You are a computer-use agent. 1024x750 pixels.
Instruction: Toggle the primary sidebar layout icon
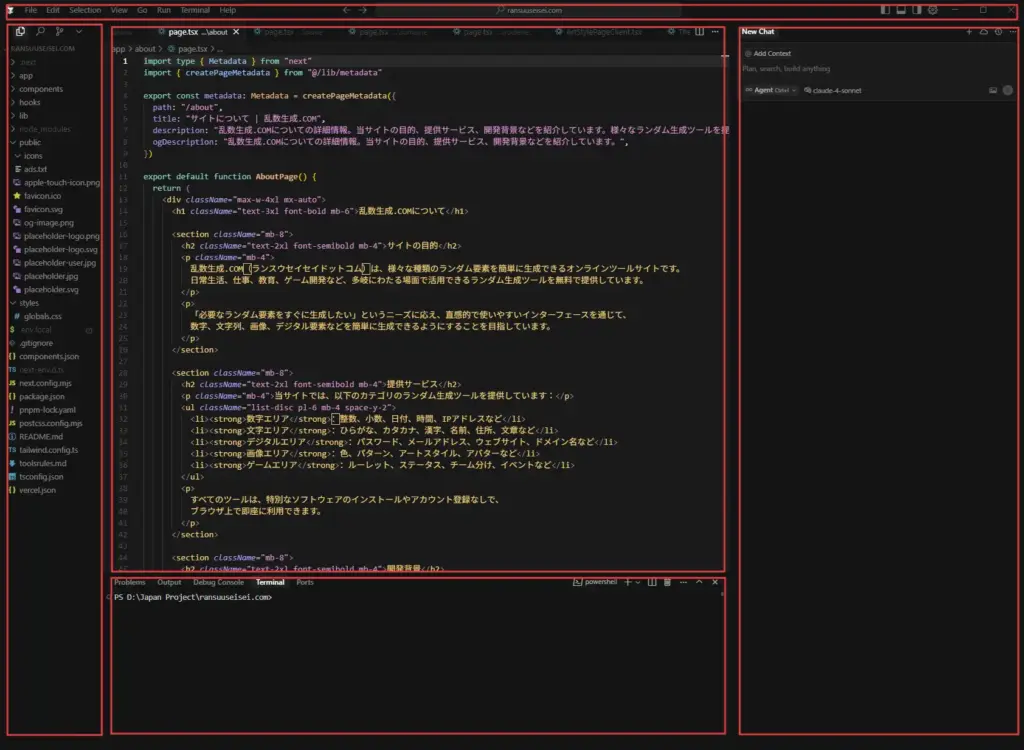pos(885,10)
